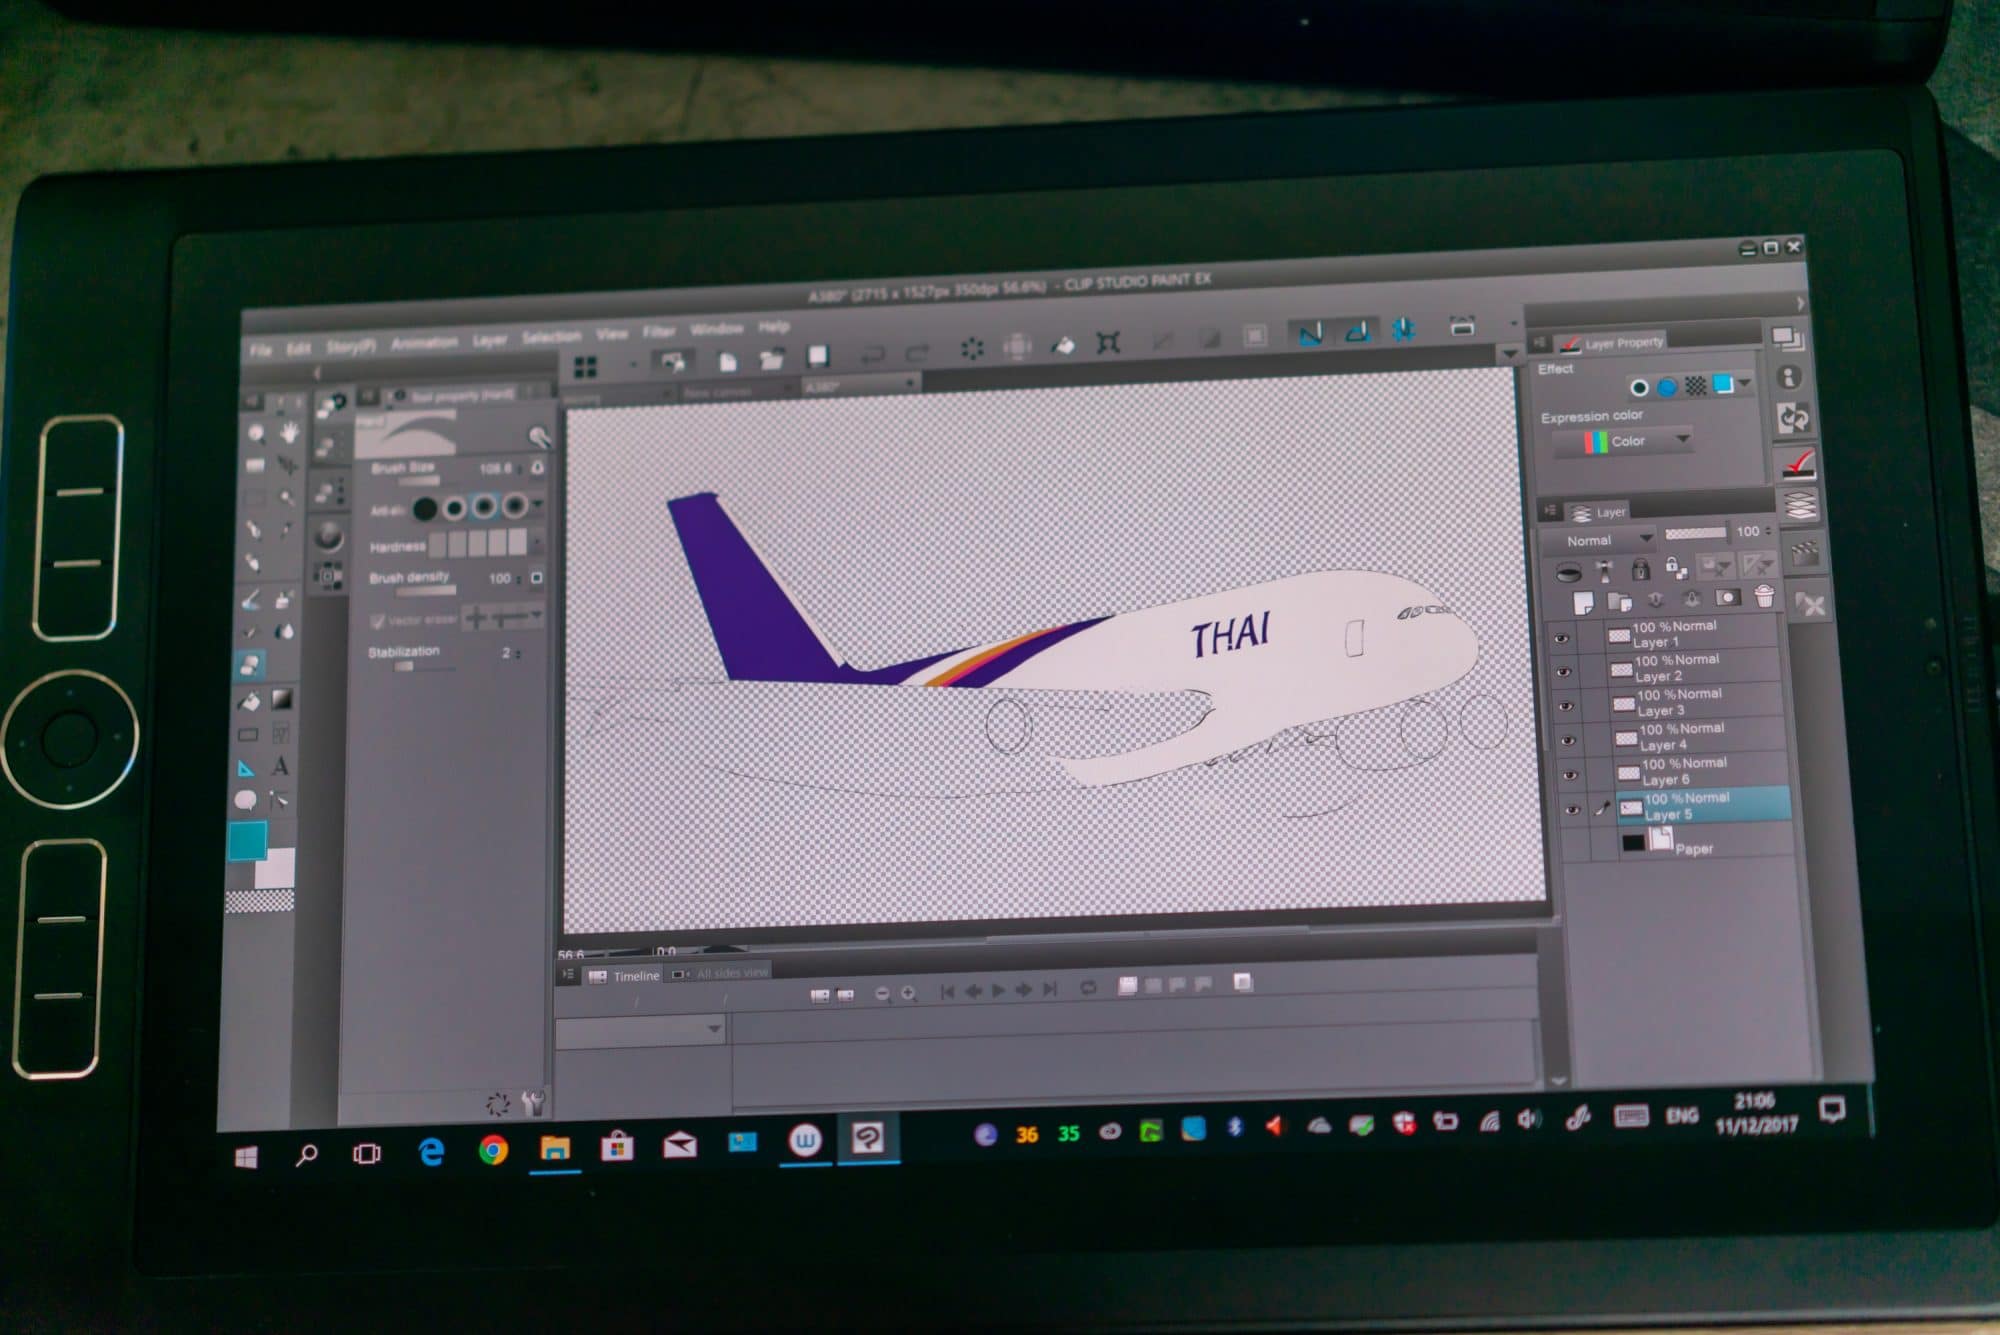Create a new file from command bar
This screenshot has width=2000, height=1335.
coord(727,361)
